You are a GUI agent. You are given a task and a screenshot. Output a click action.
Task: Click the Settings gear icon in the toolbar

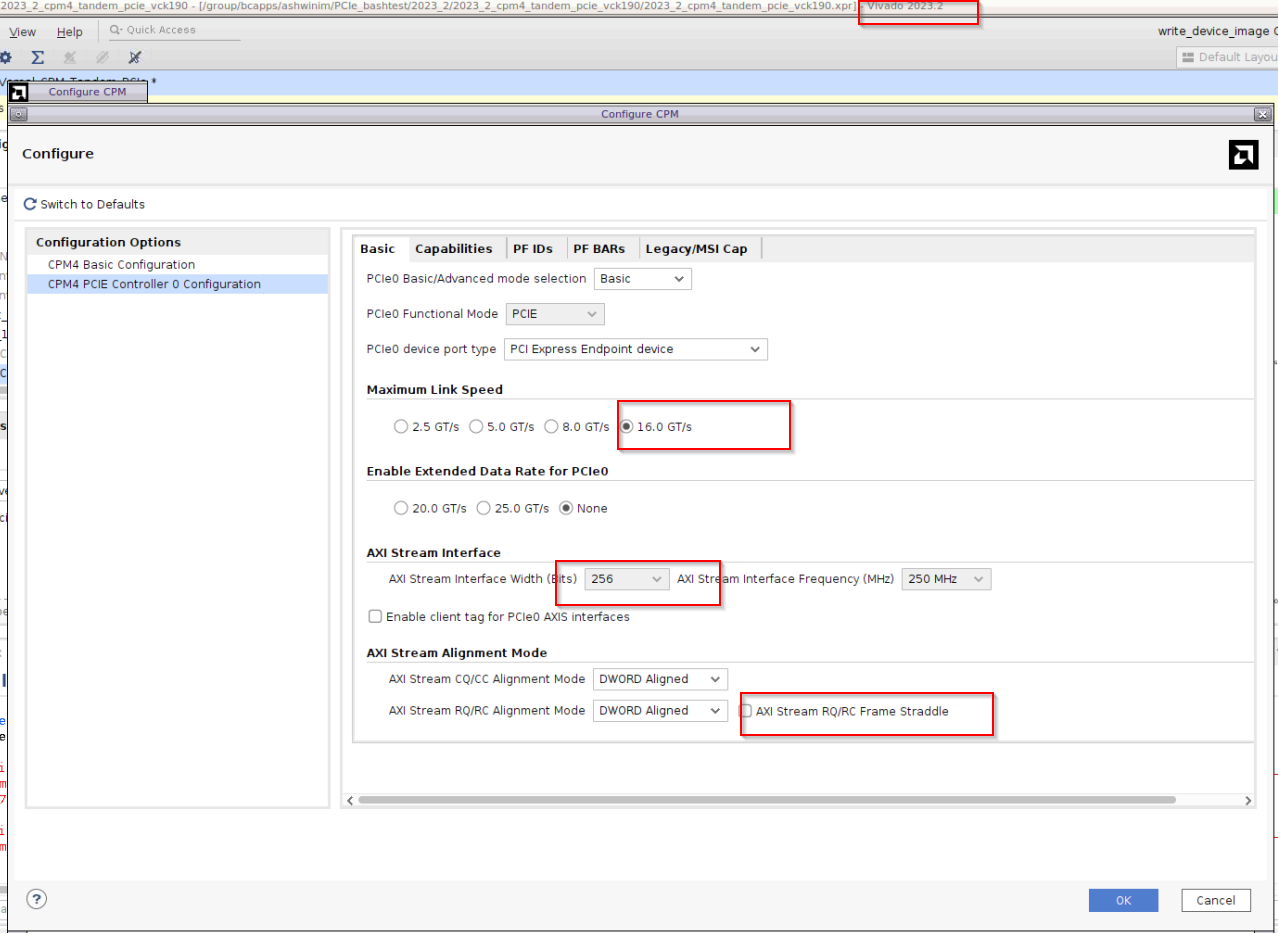click(7, 57)
